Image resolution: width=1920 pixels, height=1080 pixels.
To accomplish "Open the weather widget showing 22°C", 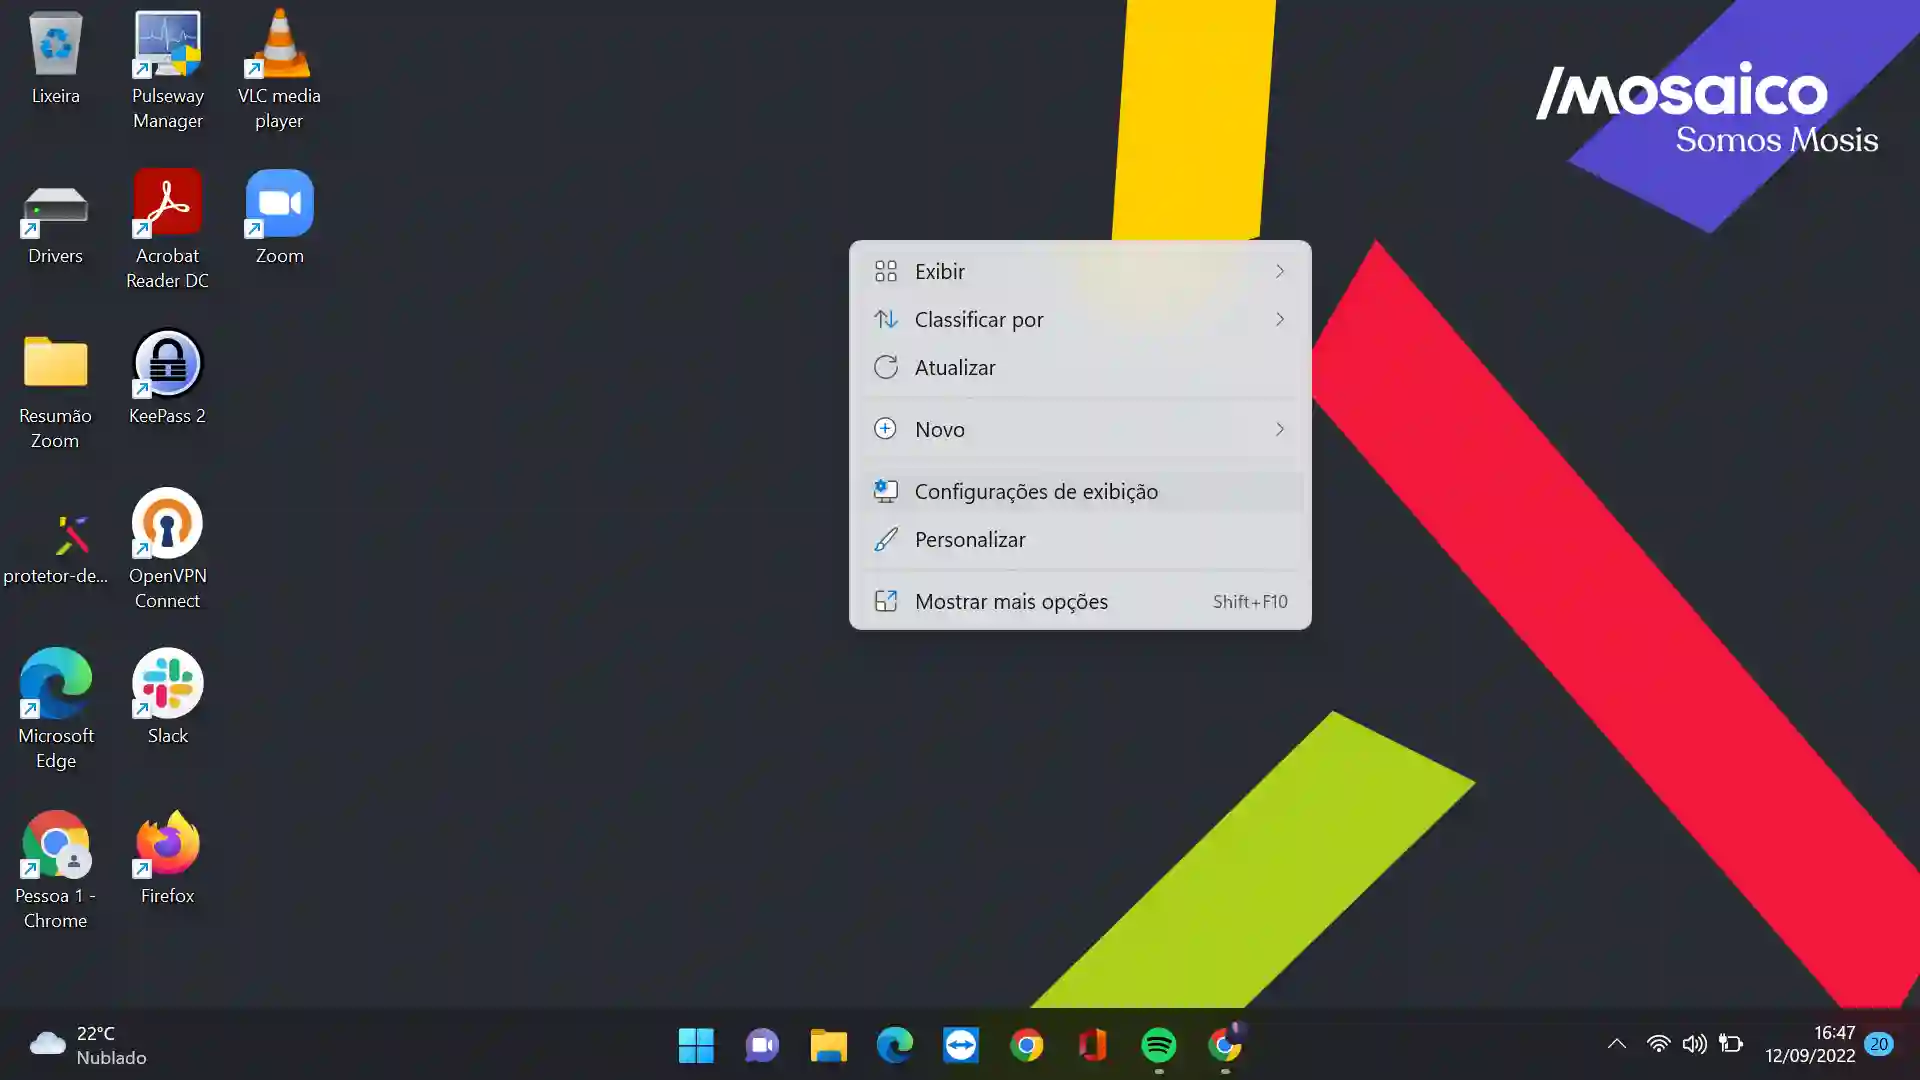I will point(88,1045).
